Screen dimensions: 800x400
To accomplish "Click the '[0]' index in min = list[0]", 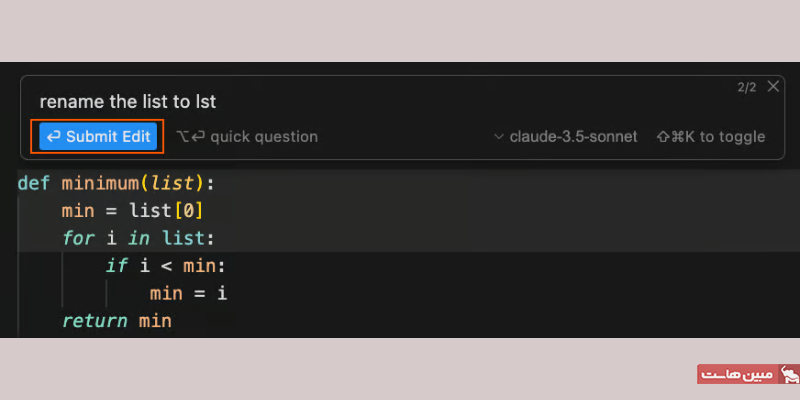I will pos(189,210).
